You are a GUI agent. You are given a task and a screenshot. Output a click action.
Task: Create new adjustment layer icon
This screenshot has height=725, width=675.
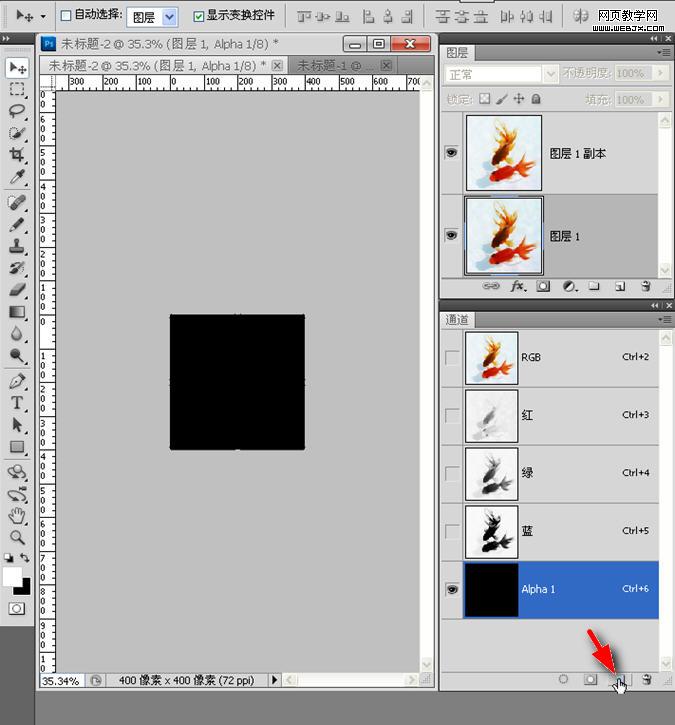click(x=570, y=286)
